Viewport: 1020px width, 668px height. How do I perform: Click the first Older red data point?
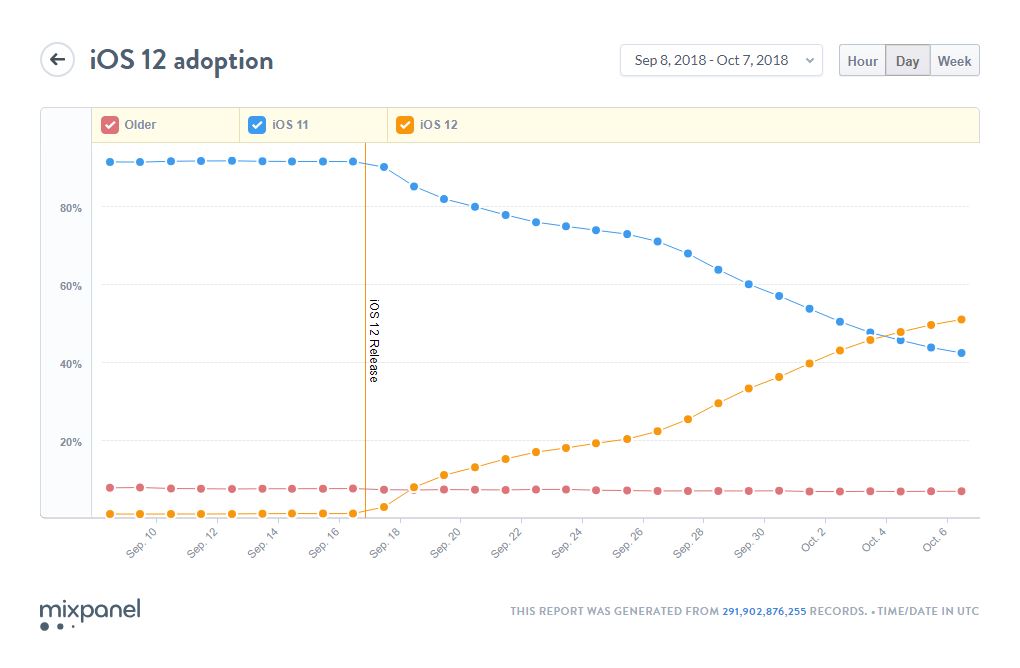point(110,488)
